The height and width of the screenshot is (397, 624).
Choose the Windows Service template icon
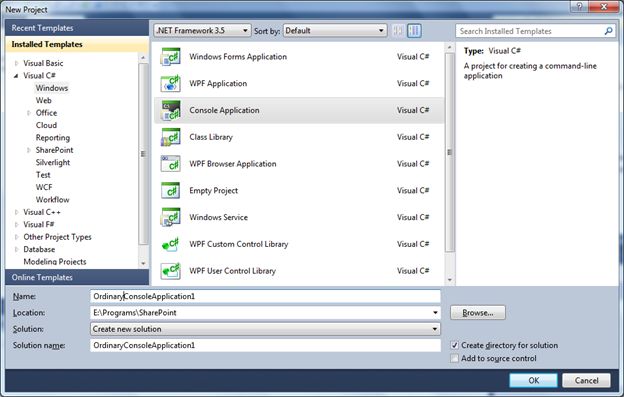point(170,217)
